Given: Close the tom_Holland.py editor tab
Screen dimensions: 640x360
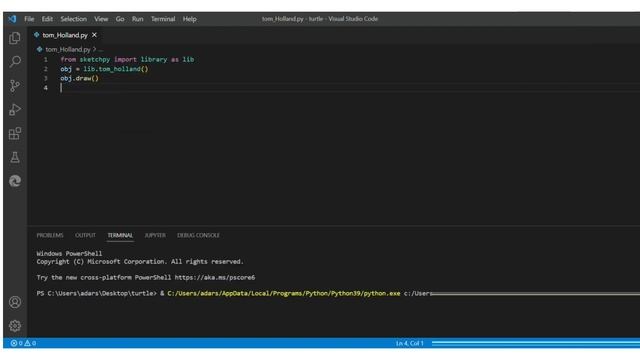Looking at the screenshot, I should 94,35.
